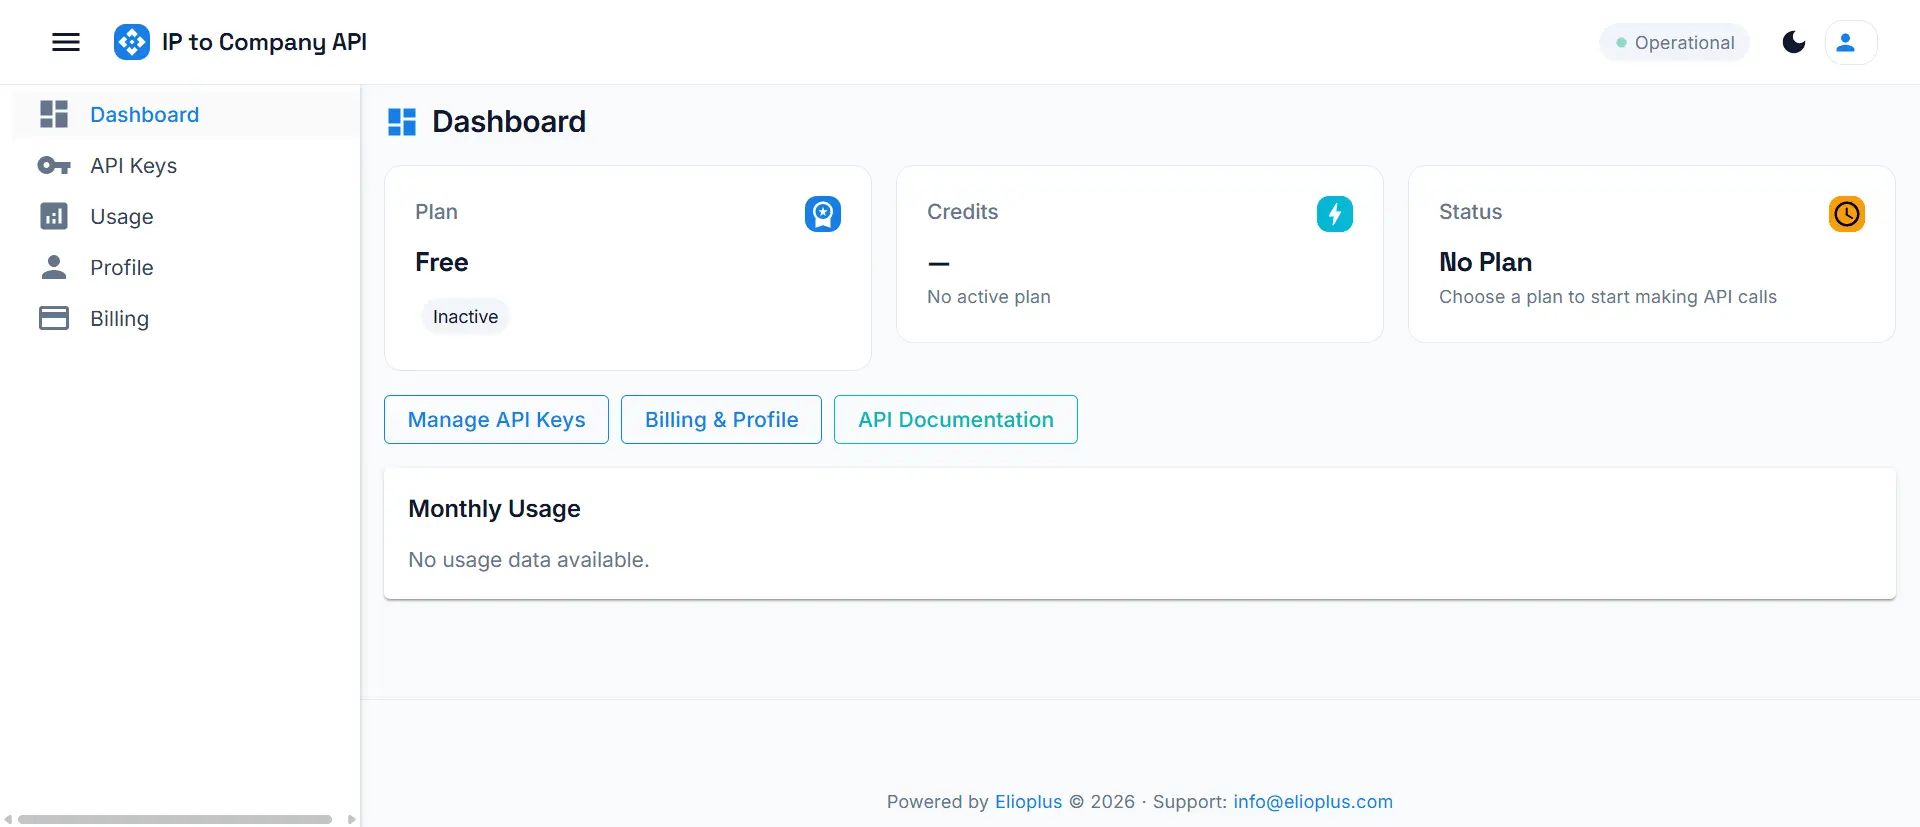Click the Operational status badge
1920x827 pixels.
point(1675,42)
